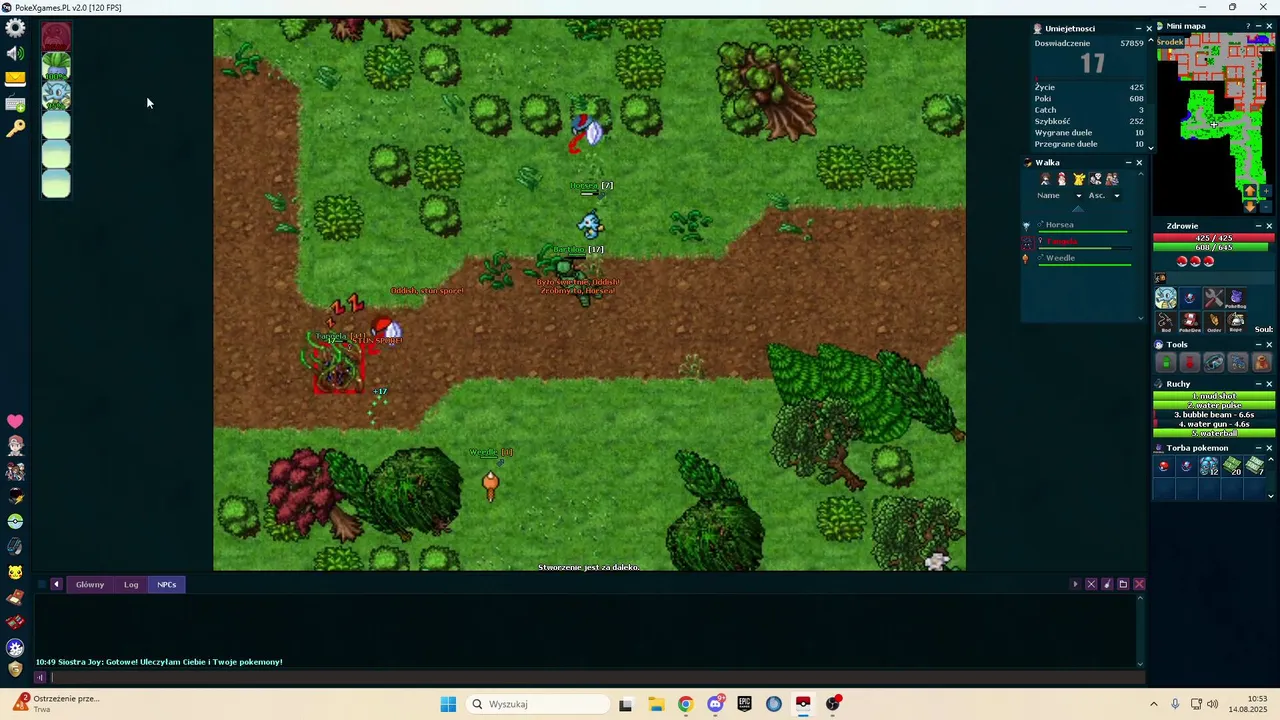Click the chat tabs left arrow
This screenshot has height=720, width=1280.
[x=56, y=584]
